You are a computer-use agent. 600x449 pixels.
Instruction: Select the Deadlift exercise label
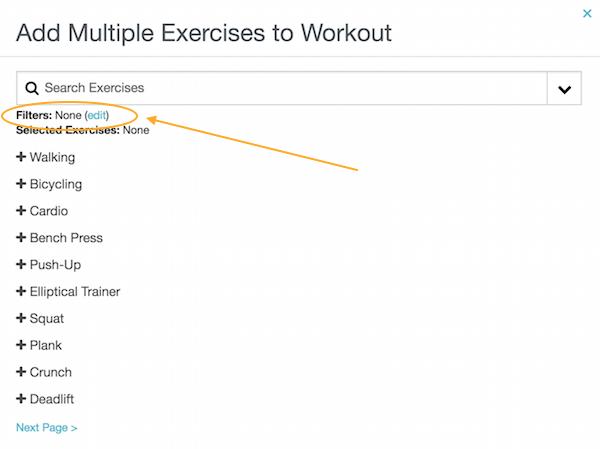click(x=52, y=400)
